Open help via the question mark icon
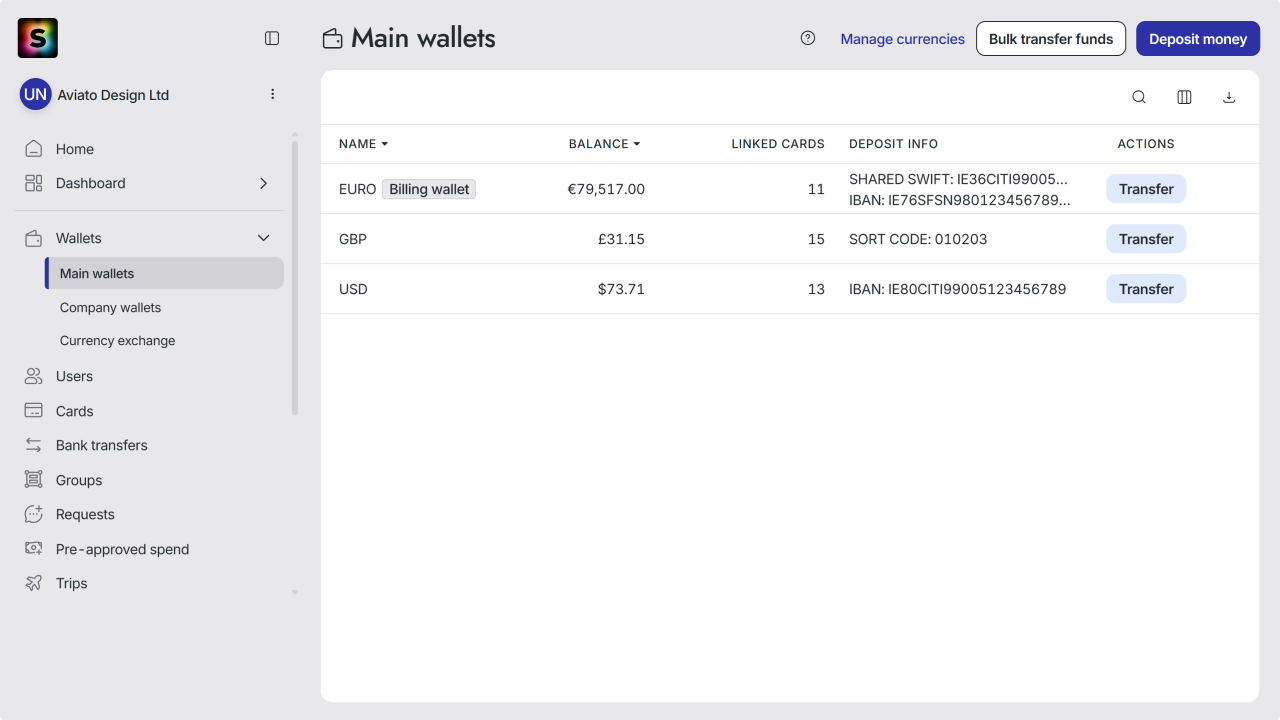The height and width of the screenshot is (720, 1280). 808,38
